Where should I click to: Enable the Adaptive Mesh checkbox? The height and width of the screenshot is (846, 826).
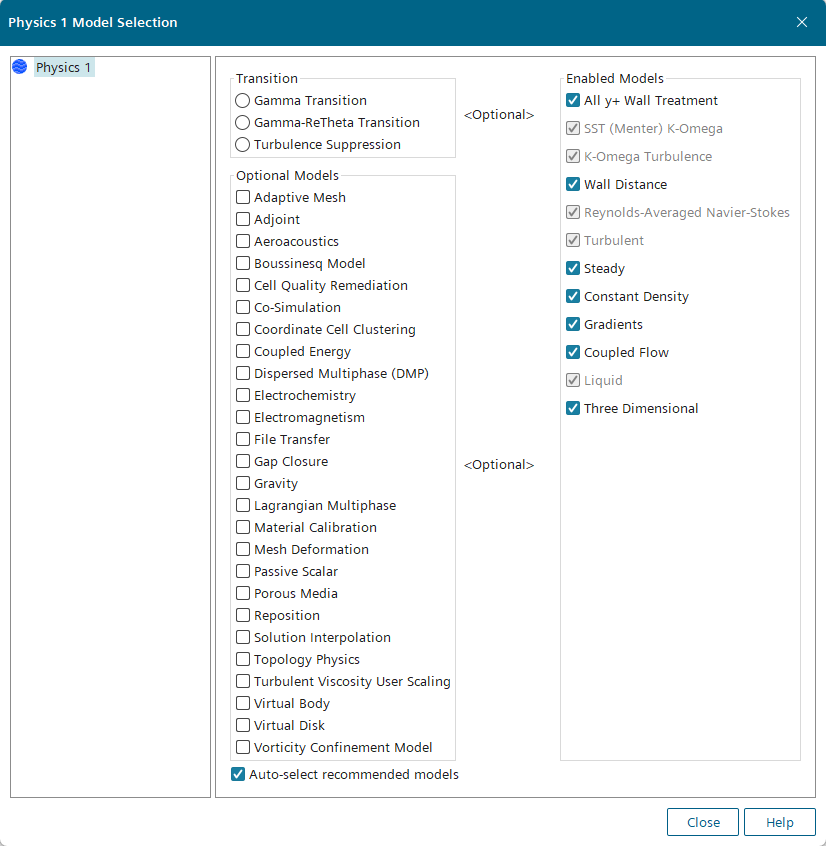click(243, 198)
